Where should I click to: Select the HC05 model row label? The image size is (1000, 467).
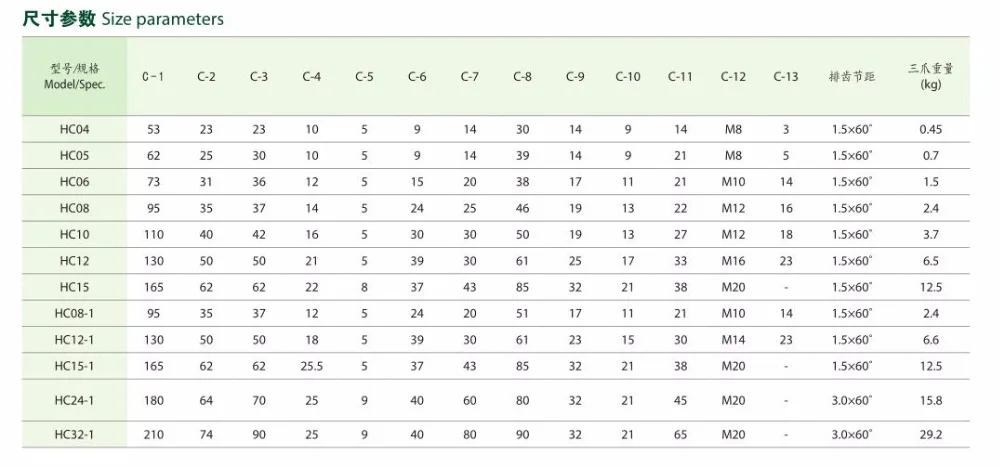click(75, 156)
